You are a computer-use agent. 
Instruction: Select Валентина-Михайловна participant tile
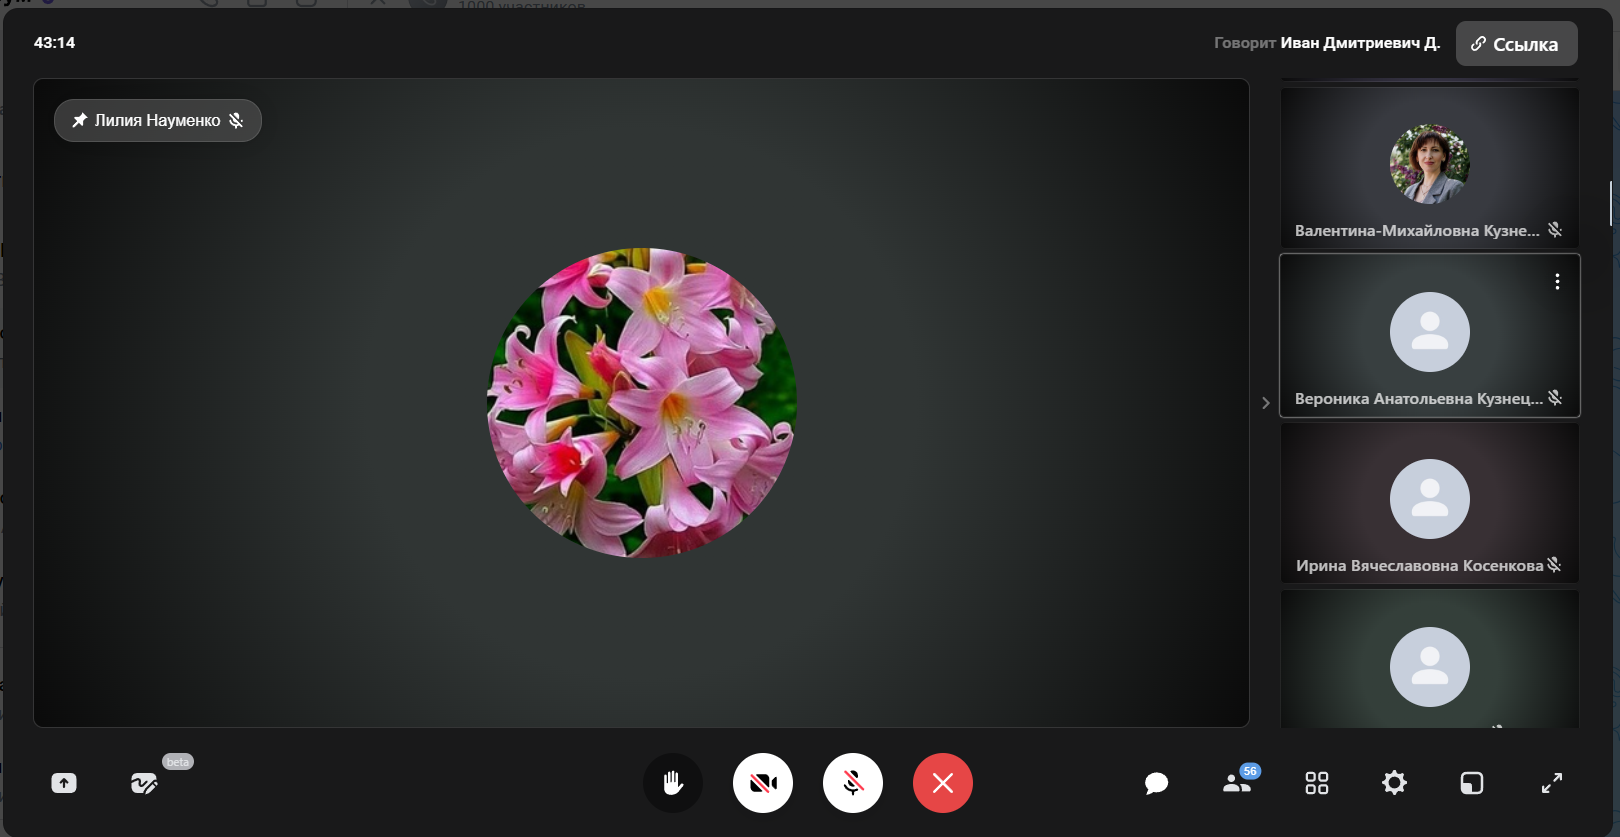click(x=1429, y=167)
